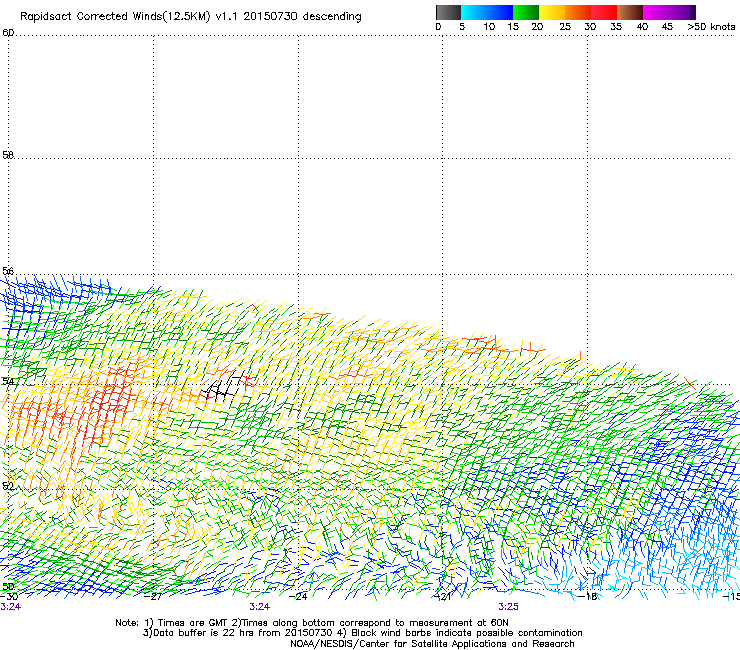The width and height of the screenshot is (740, 650).
Task: Click the longitude axis label '-30'
Action: coord(9,597)
